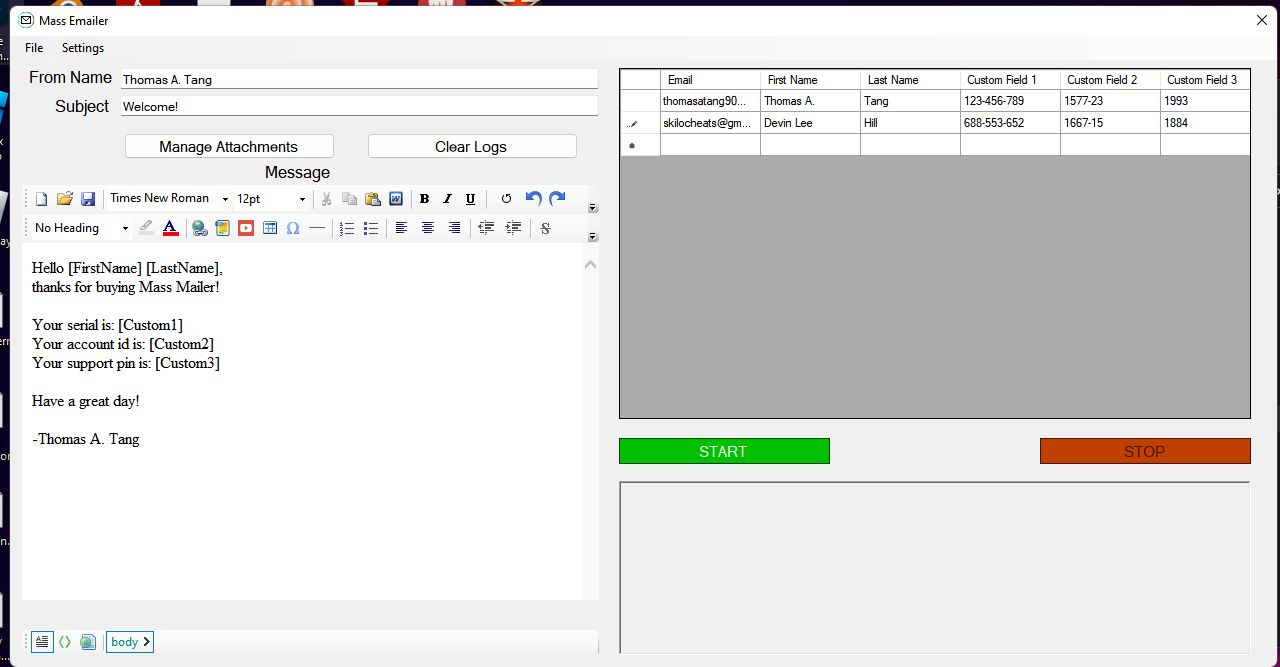The image size is (1280, 667).
Task: Click the 123-456-789 cell
Action: point(1010,101)
